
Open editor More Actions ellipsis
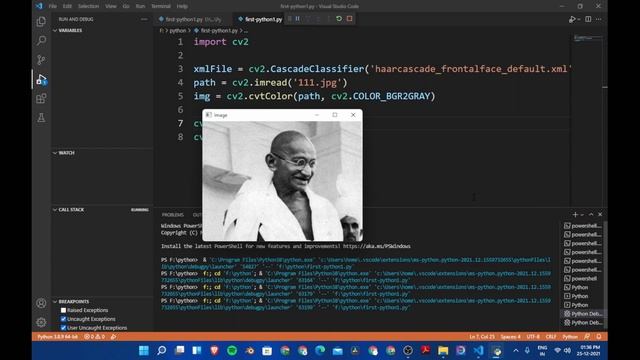[x=598, y=19]
